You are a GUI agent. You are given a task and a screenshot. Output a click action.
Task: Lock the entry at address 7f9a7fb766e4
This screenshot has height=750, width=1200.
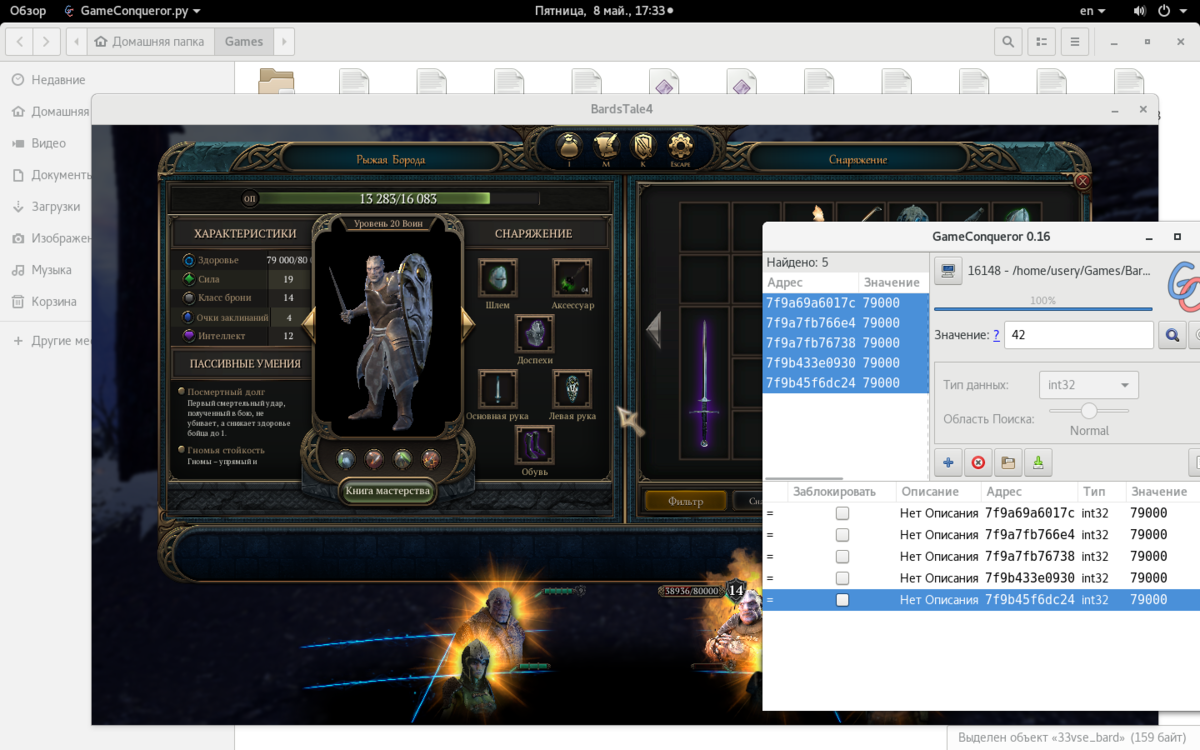click(x=842, y=535)
